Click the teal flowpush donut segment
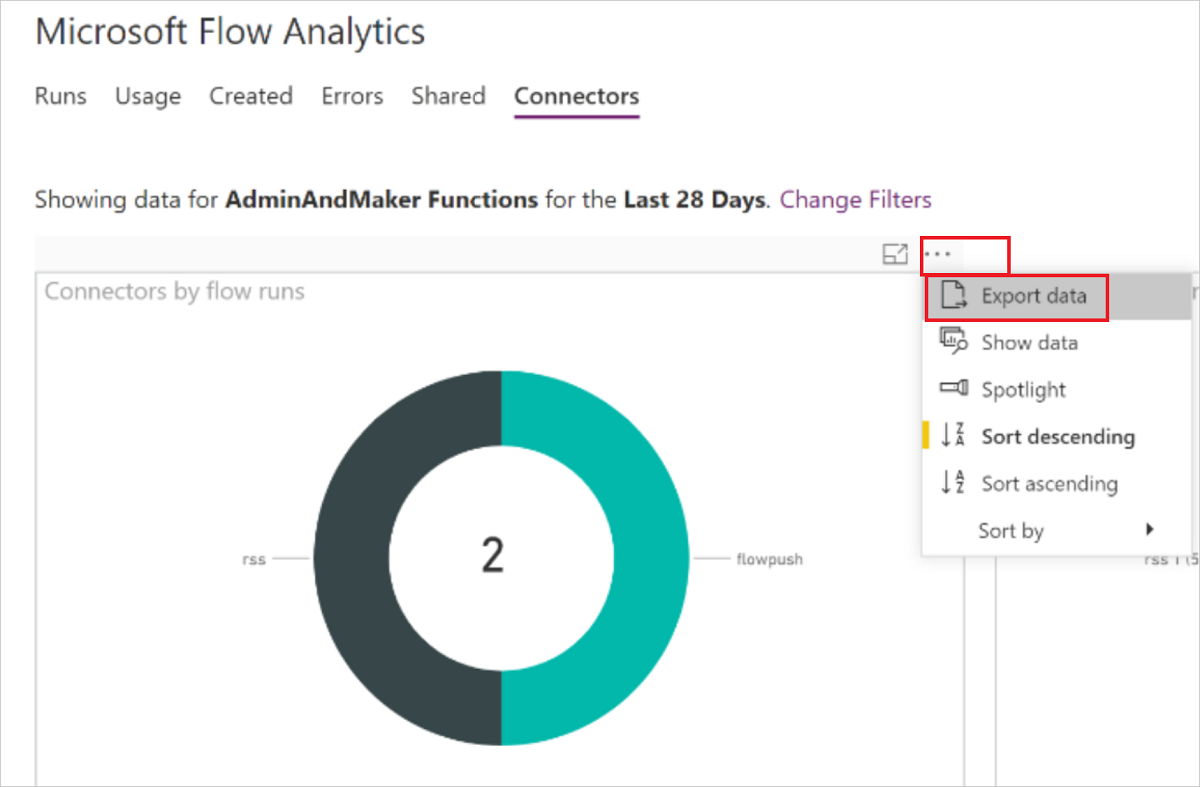This screenshot has height=787, width=1200. (640, 558)
